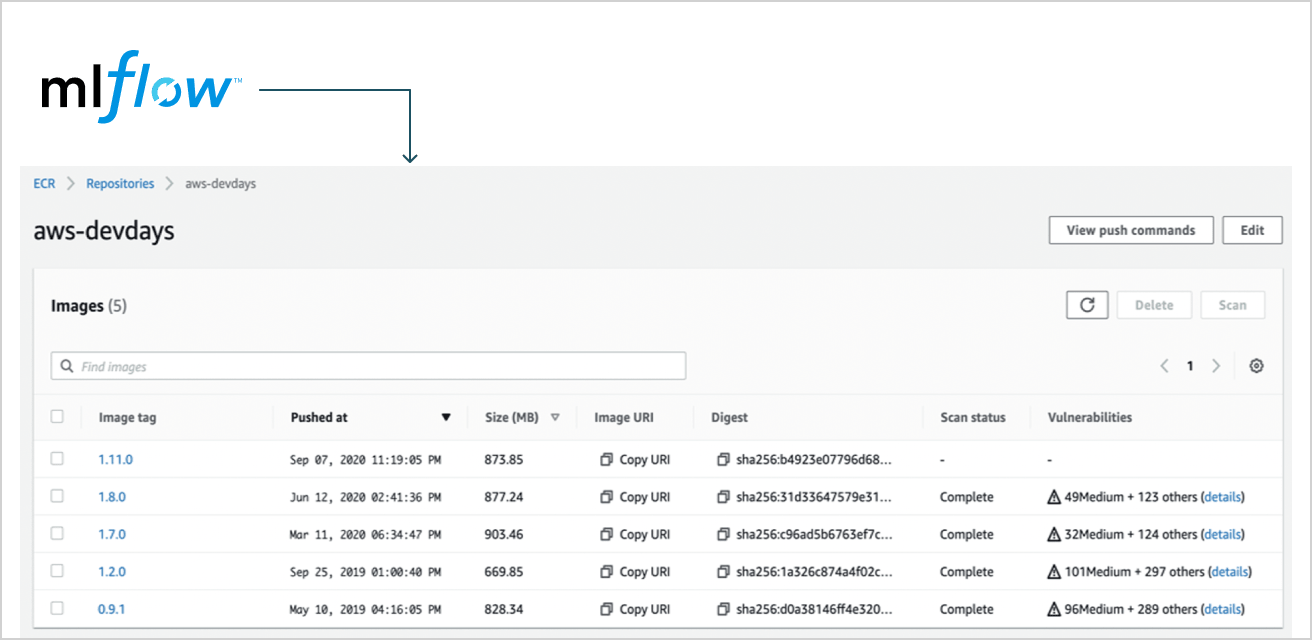
Task: Click View push commands button
Action: coord(1130,230)
